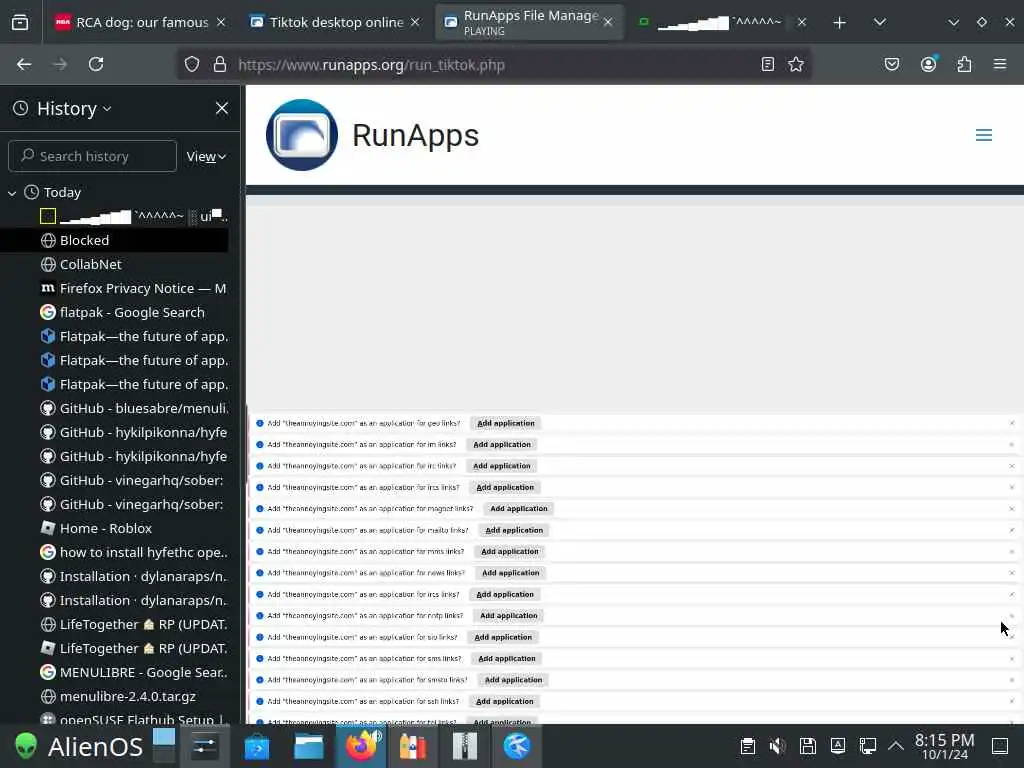The image size is (1024, 768).
Task: Open the Extensions puzzle icon
Action: coord(964,64)
